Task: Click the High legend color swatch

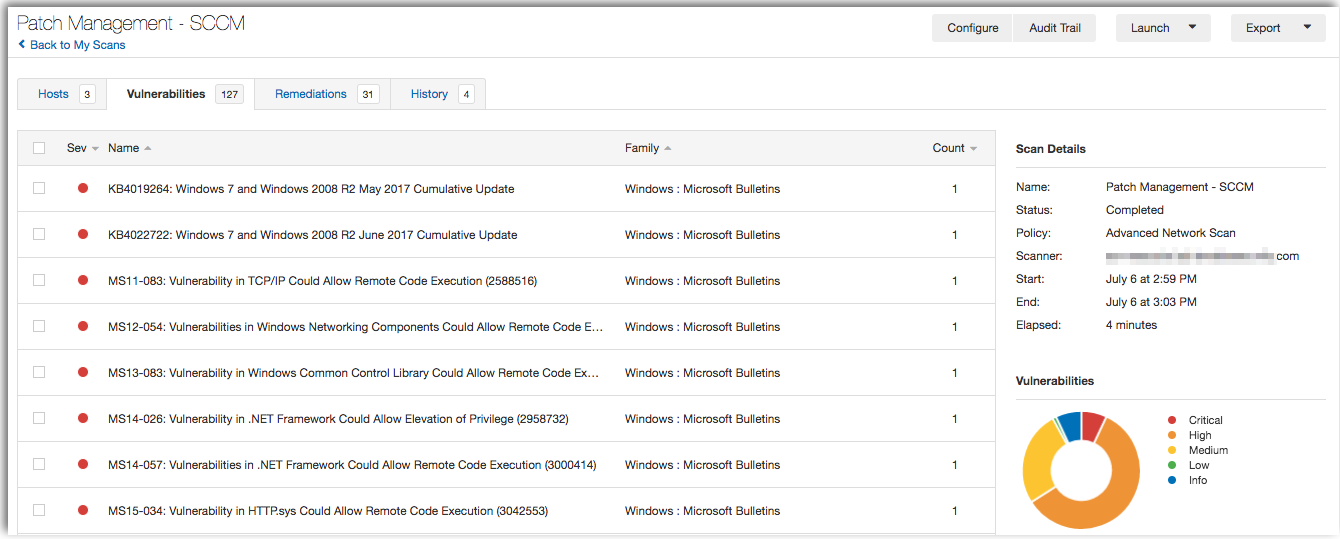Action: tap(1172, 435)
